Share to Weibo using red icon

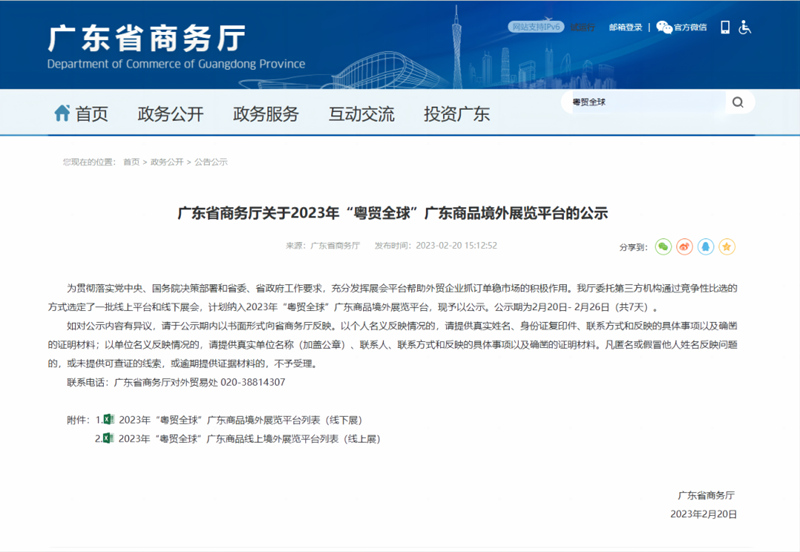coord(684,245)
